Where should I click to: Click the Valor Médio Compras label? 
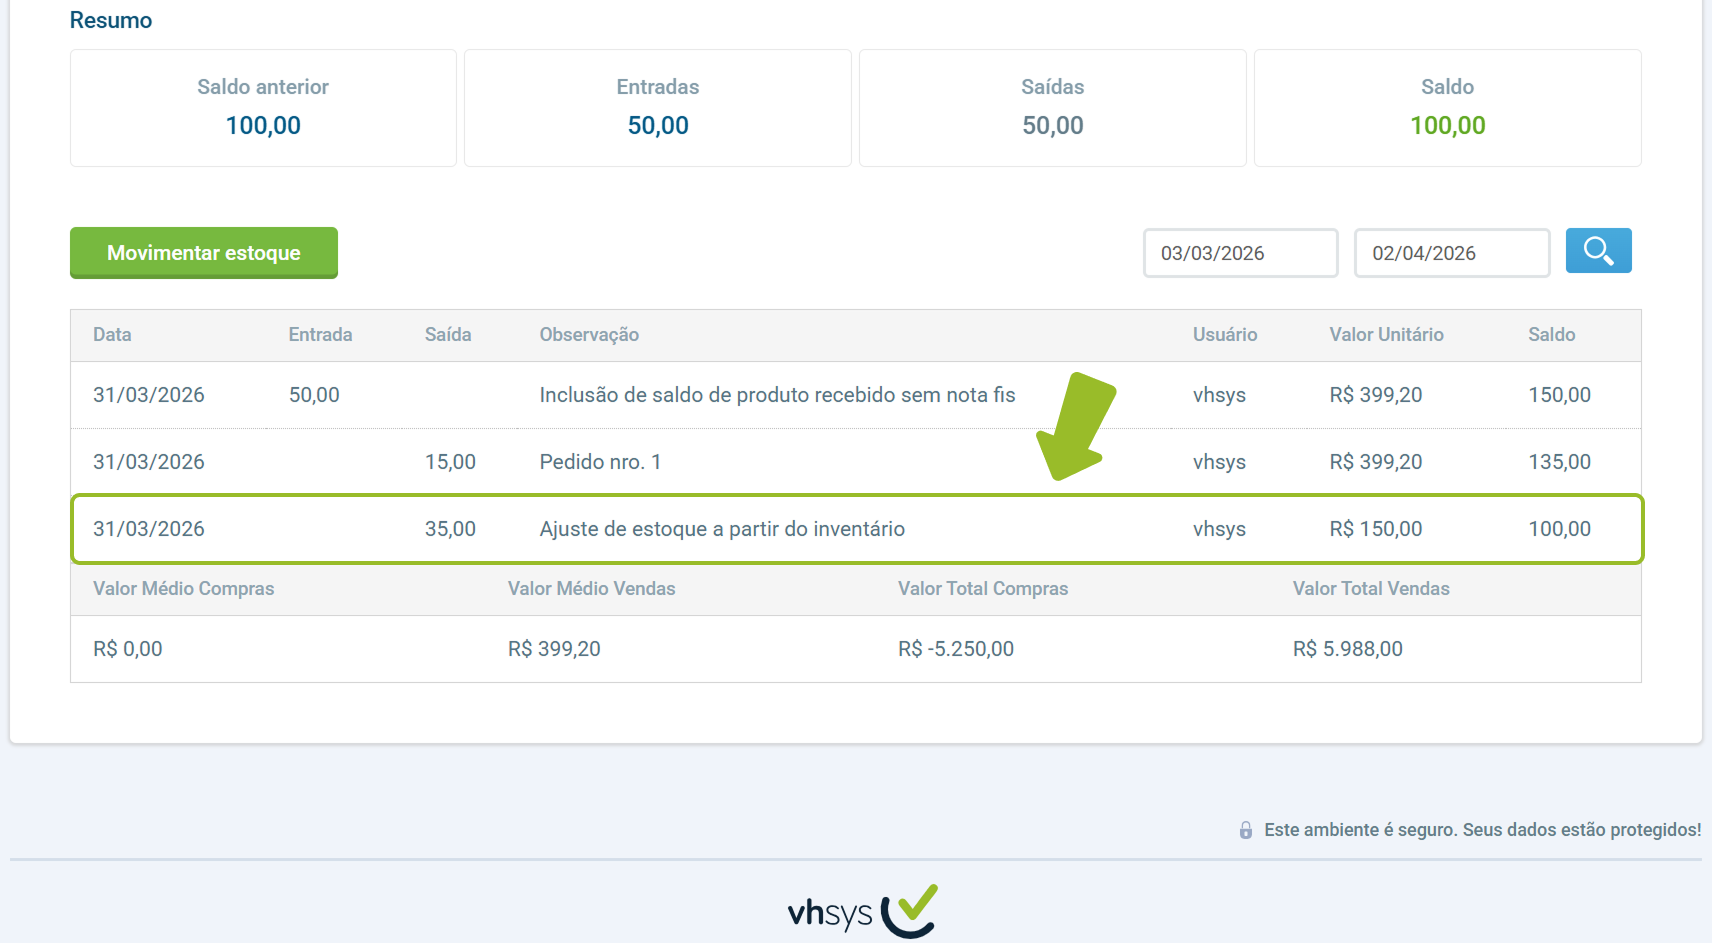pyautogui.click(x=184, y=589)
